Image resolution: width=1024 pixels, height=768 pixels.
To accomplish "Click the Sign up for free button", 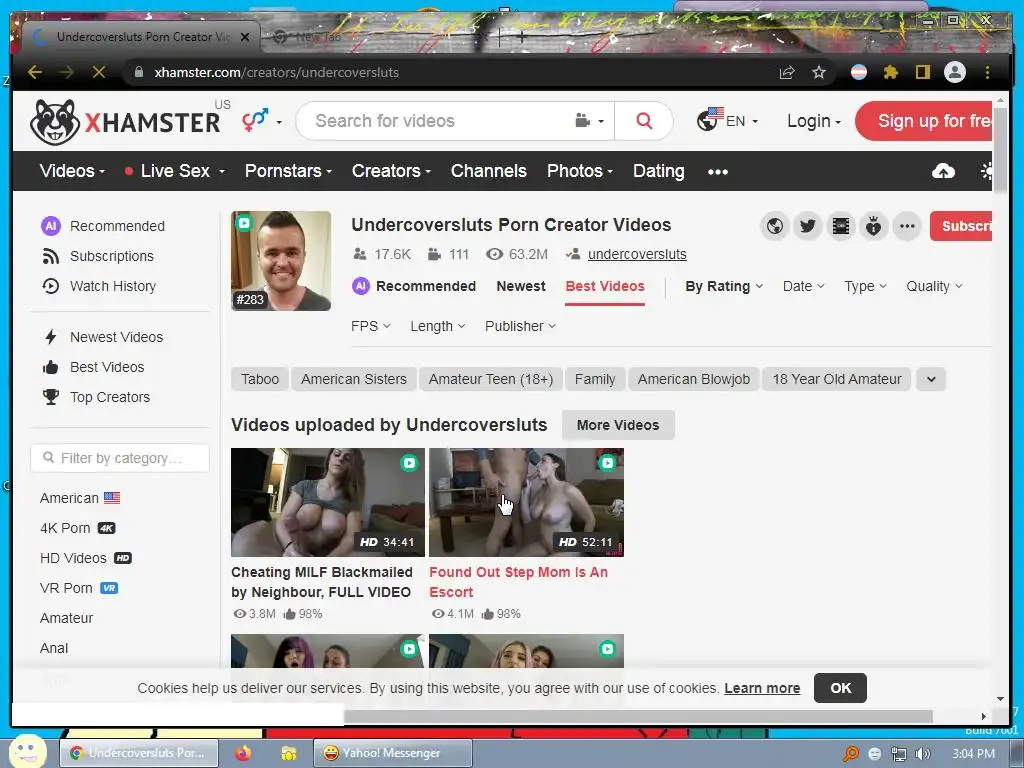I will pyautogui.click(x=923, y=121).
